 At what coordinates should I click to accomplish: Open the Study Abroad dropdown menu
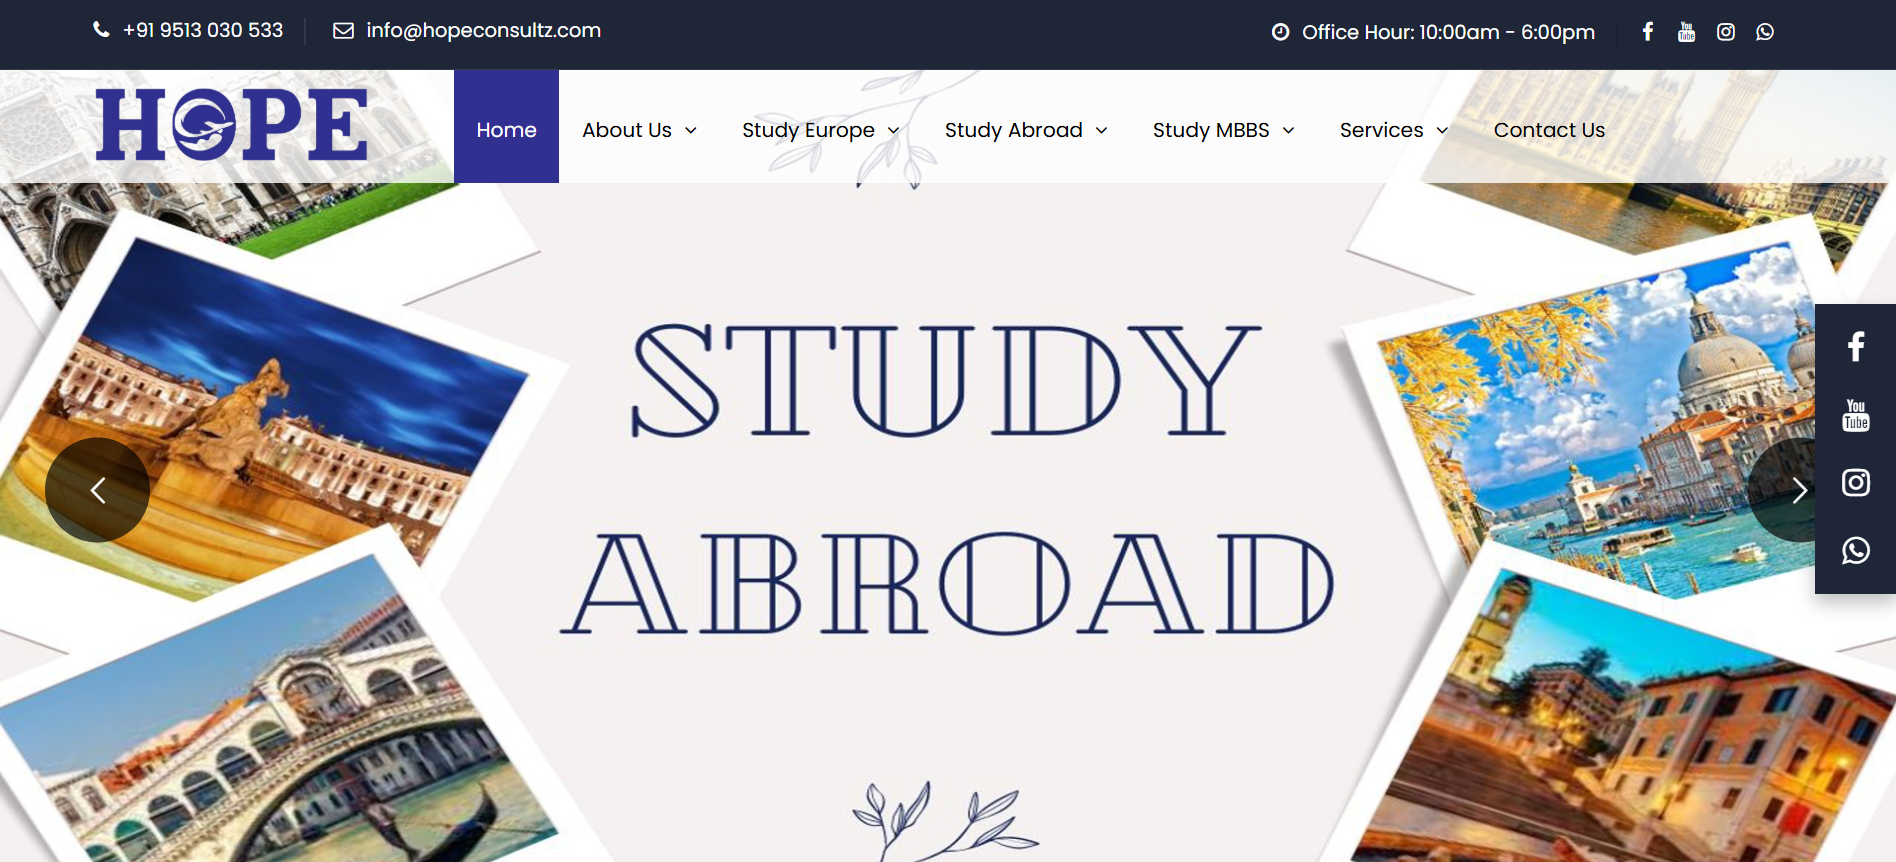click(1026, 130)
